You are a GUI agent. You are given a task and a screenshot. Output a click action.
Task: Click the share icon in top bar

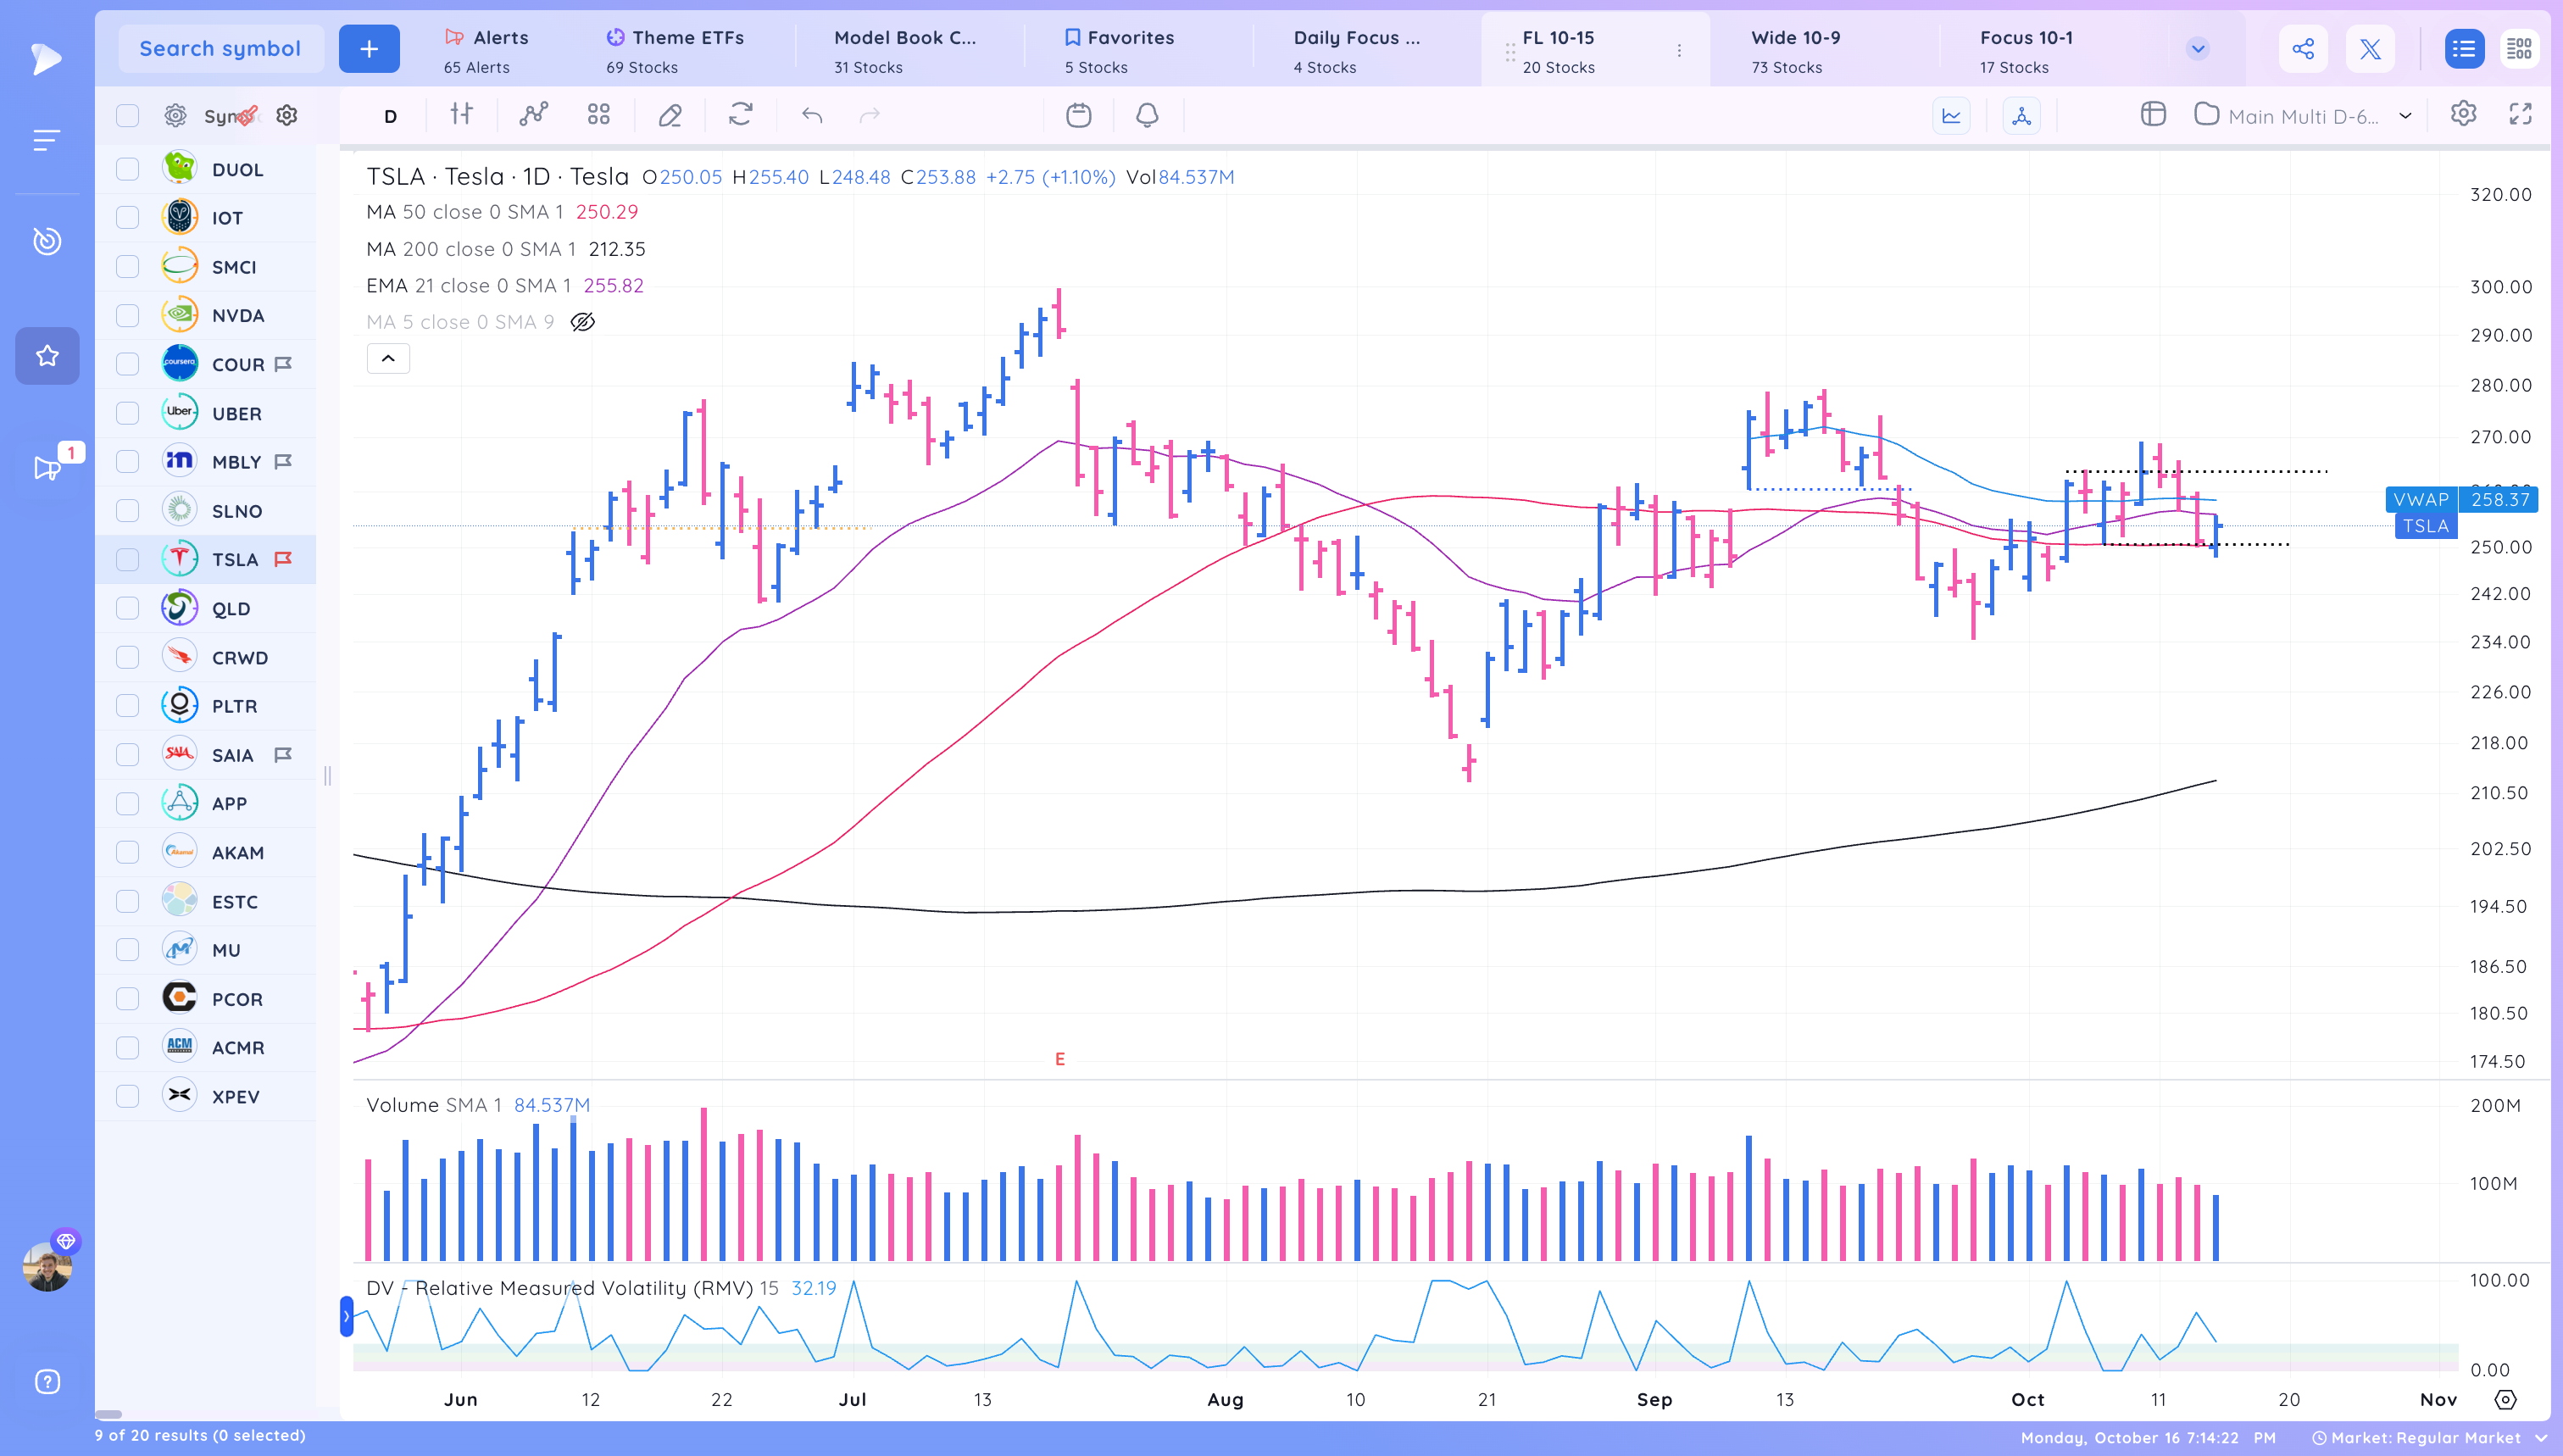tap(2303, 48)
